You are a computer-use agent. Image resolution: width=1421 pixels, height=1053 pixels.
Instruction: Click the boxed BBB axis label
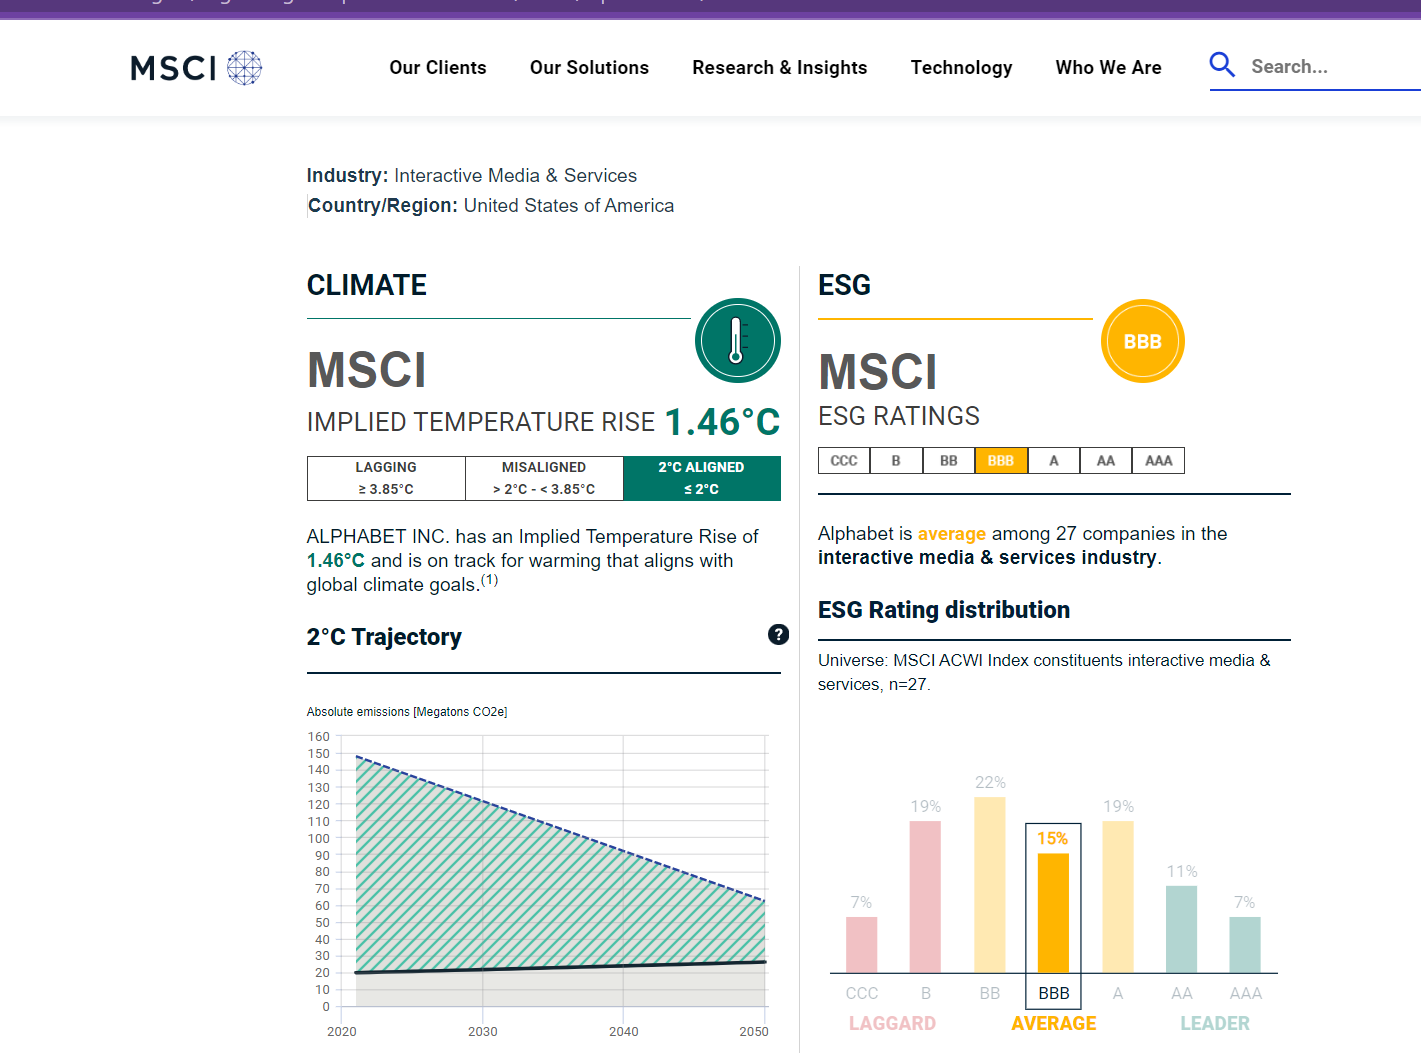click(1054, 993)
